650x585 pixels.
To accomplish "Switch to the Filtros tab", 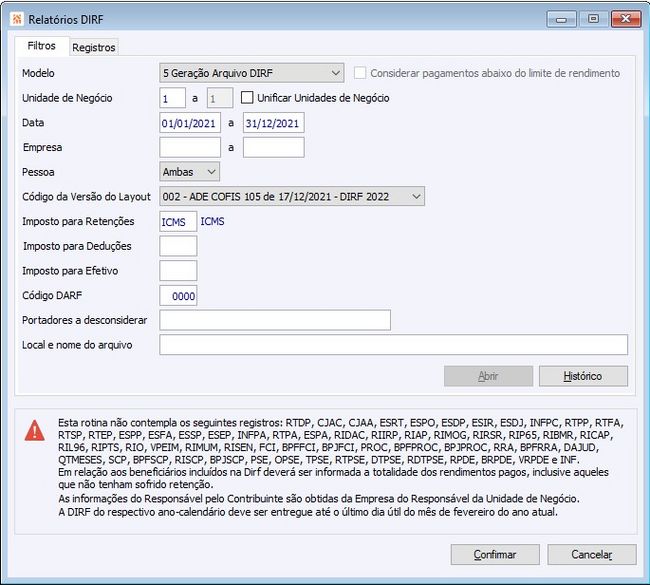I will click(41, 46).
